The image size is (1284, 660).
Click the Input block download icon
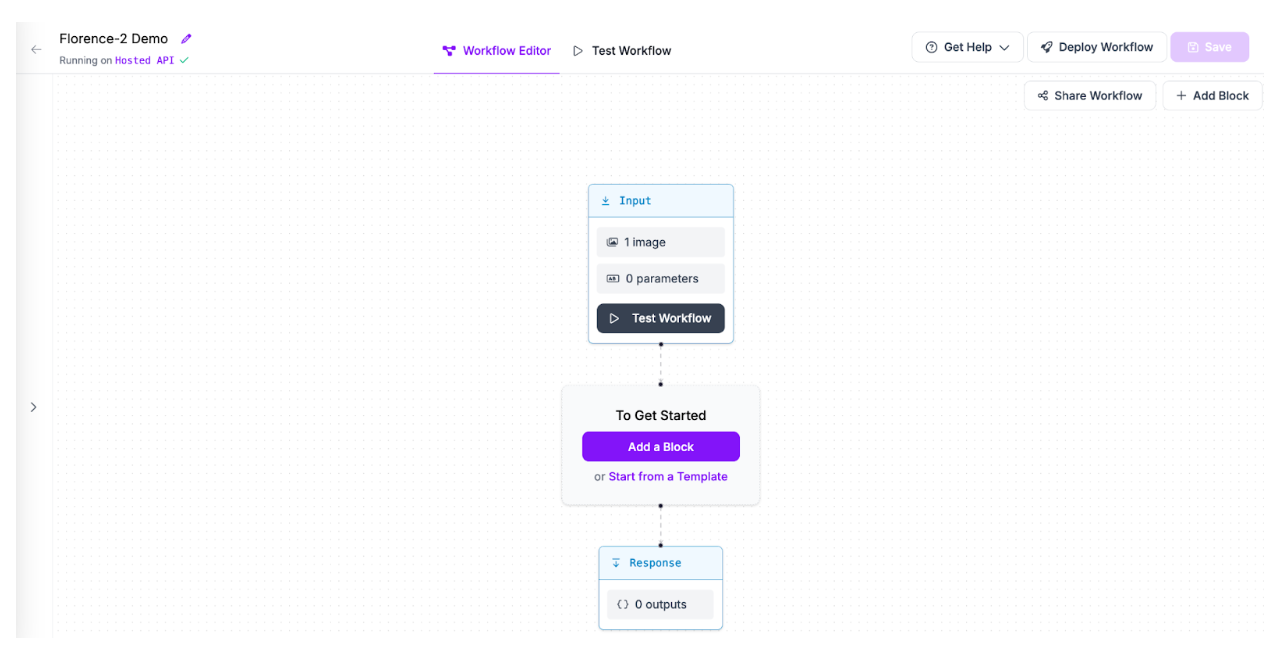605,201
